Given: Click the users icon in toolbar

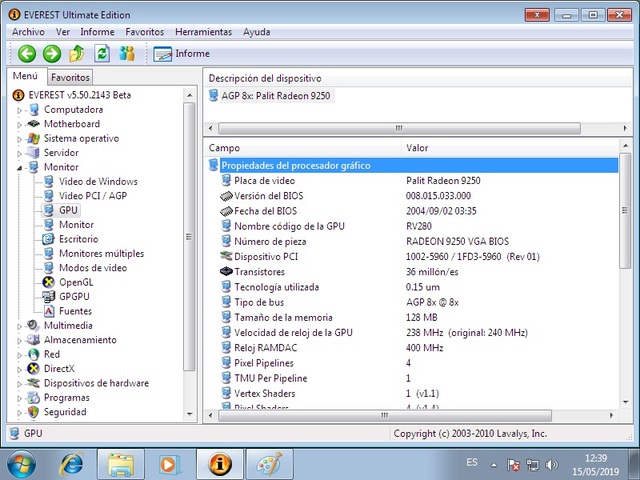Looking at the screenshot, I should coord(127,53).
